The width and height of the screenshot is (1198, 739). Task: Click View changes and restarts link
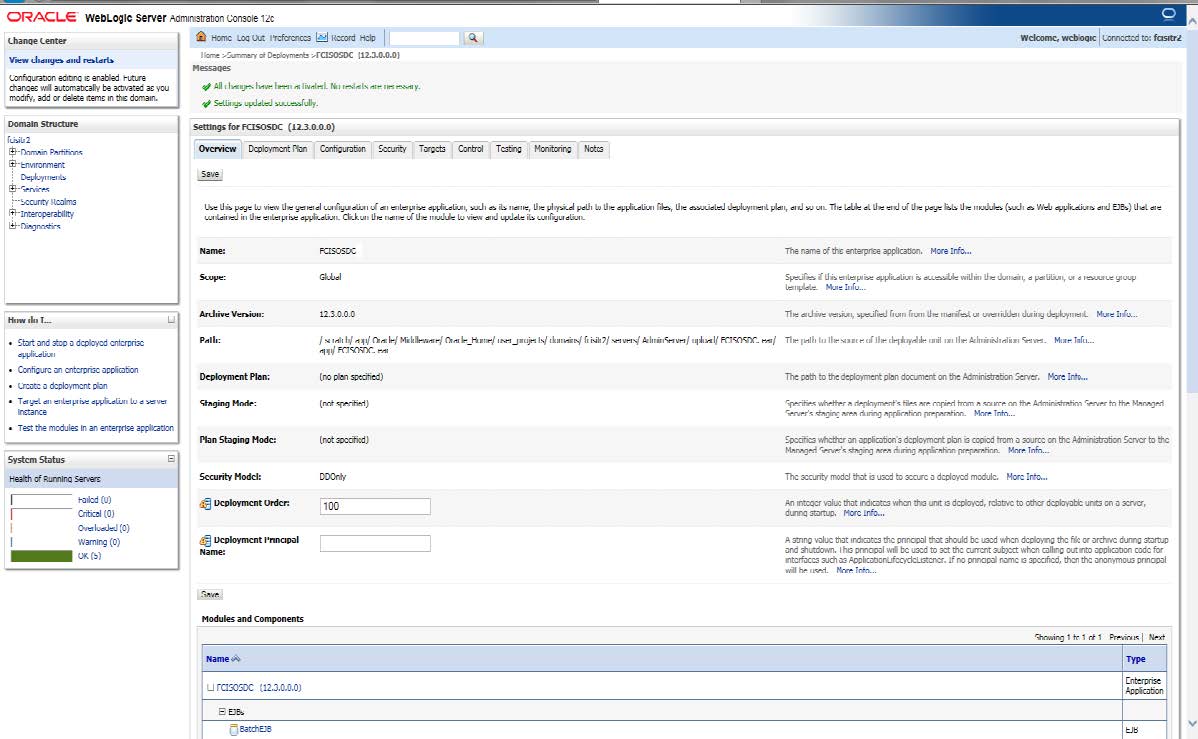(61, 60)
